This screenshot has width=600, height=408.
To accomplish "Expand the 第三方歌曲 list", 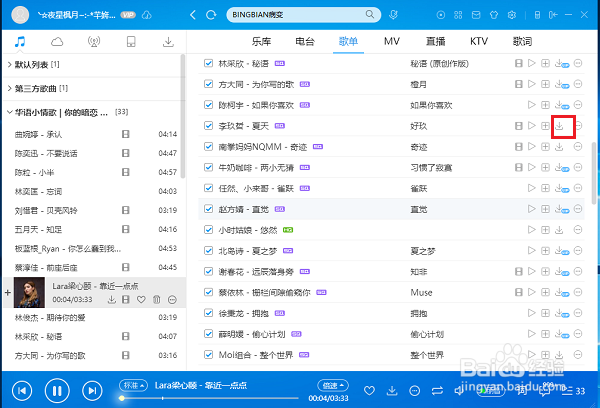I will (10, 88).
